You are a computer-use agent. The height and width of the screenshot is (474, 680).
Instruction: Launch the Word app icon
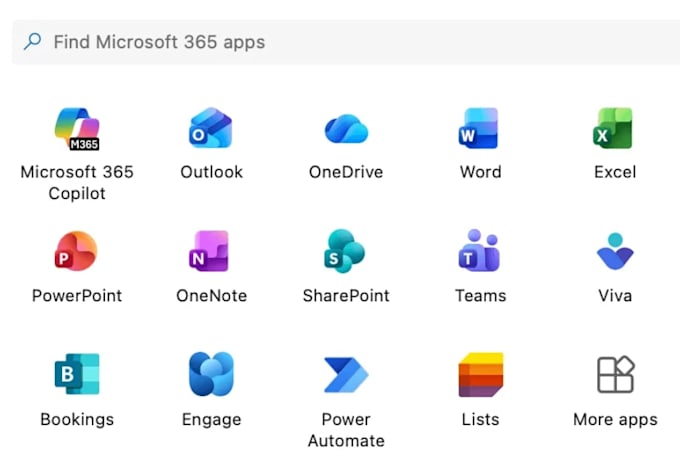click(x=479, y=128)
